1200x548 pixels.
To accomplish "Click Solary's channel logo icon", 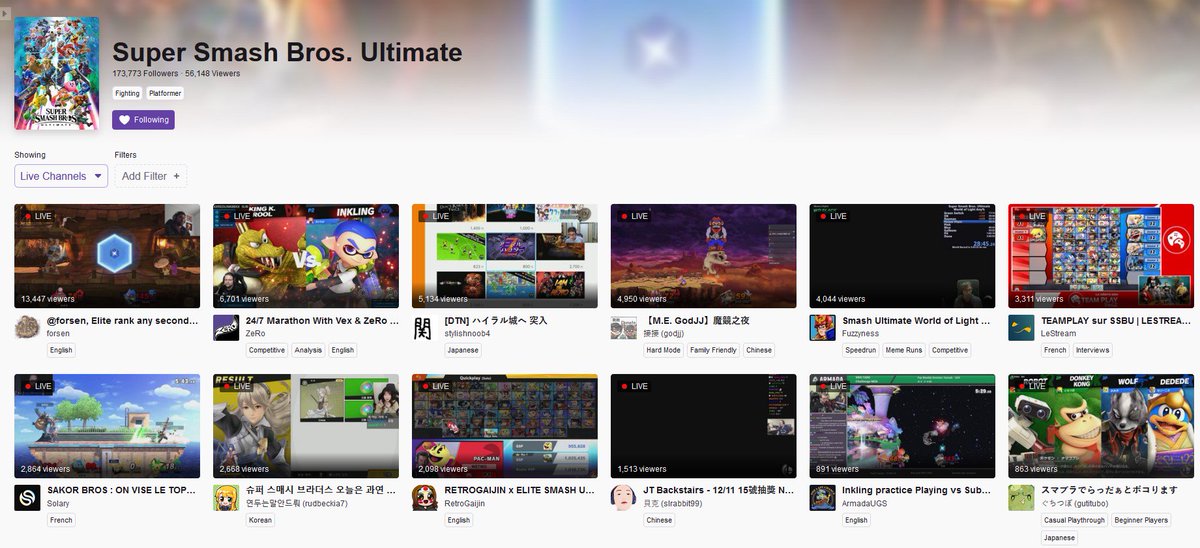I will coord(27,498).
